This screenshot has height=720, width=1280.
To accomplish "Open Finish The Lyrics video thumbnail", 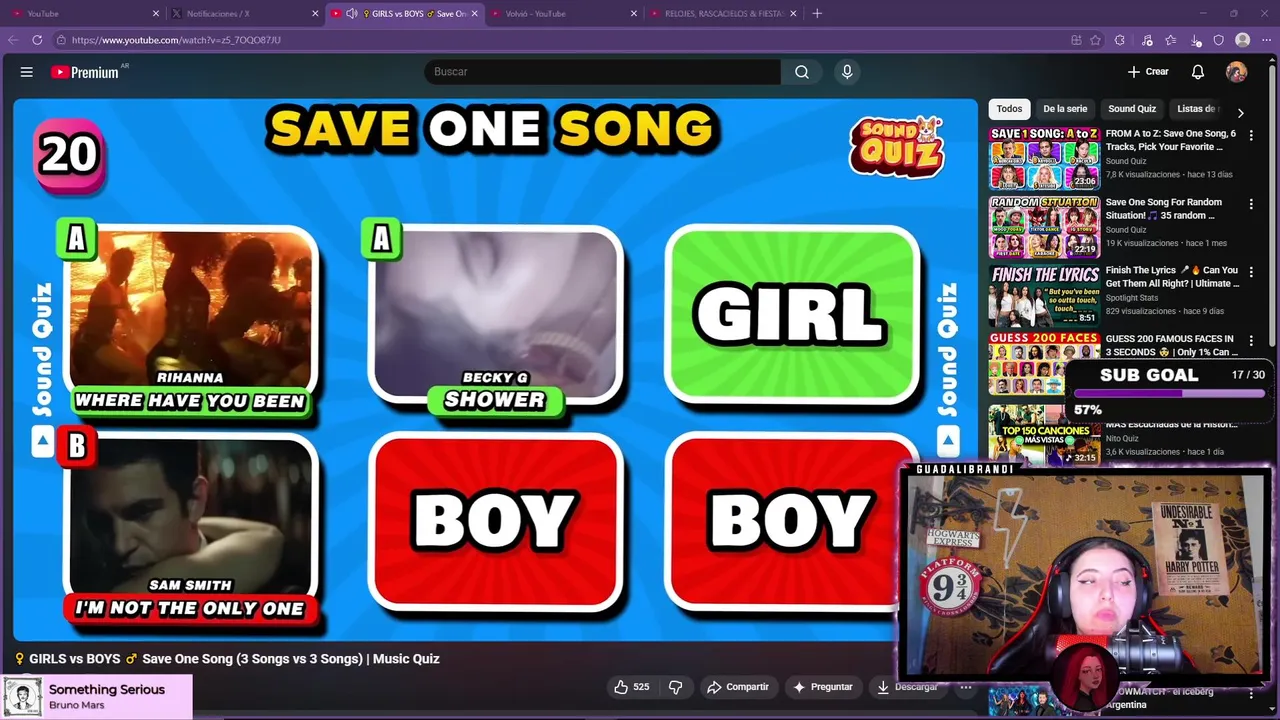I will (1044, 295).
